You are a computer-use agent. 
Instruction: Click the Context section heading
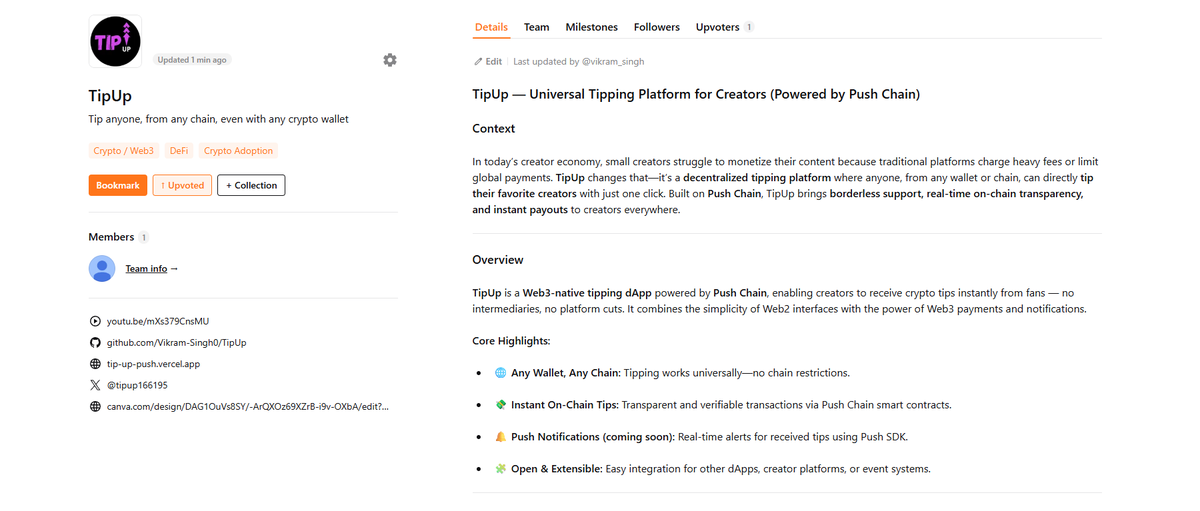[494, 128]
